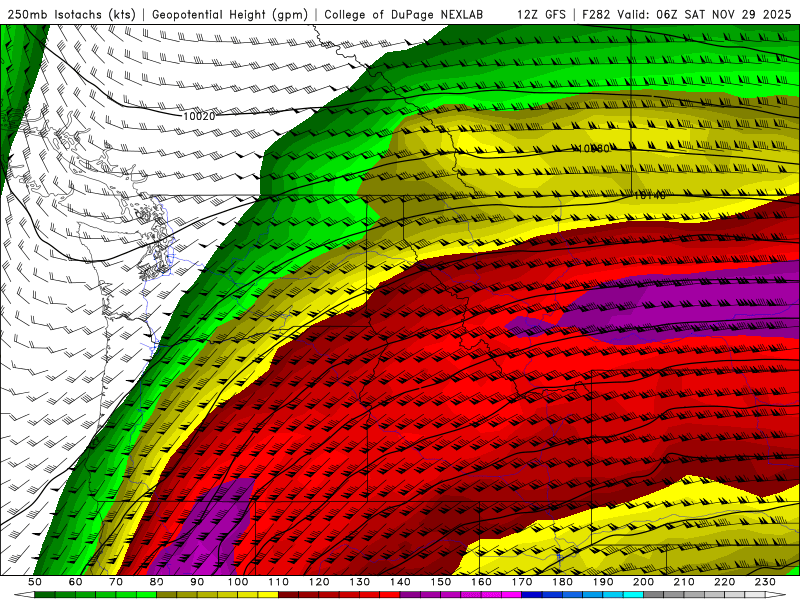Select the dark blue swatch below 170

532,595
